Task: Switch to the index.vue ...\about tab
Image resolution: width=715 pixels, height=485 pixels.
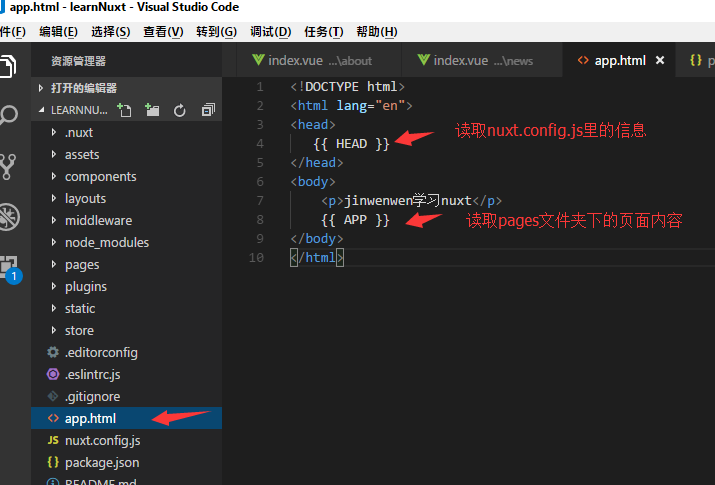Action: [319, 60]
